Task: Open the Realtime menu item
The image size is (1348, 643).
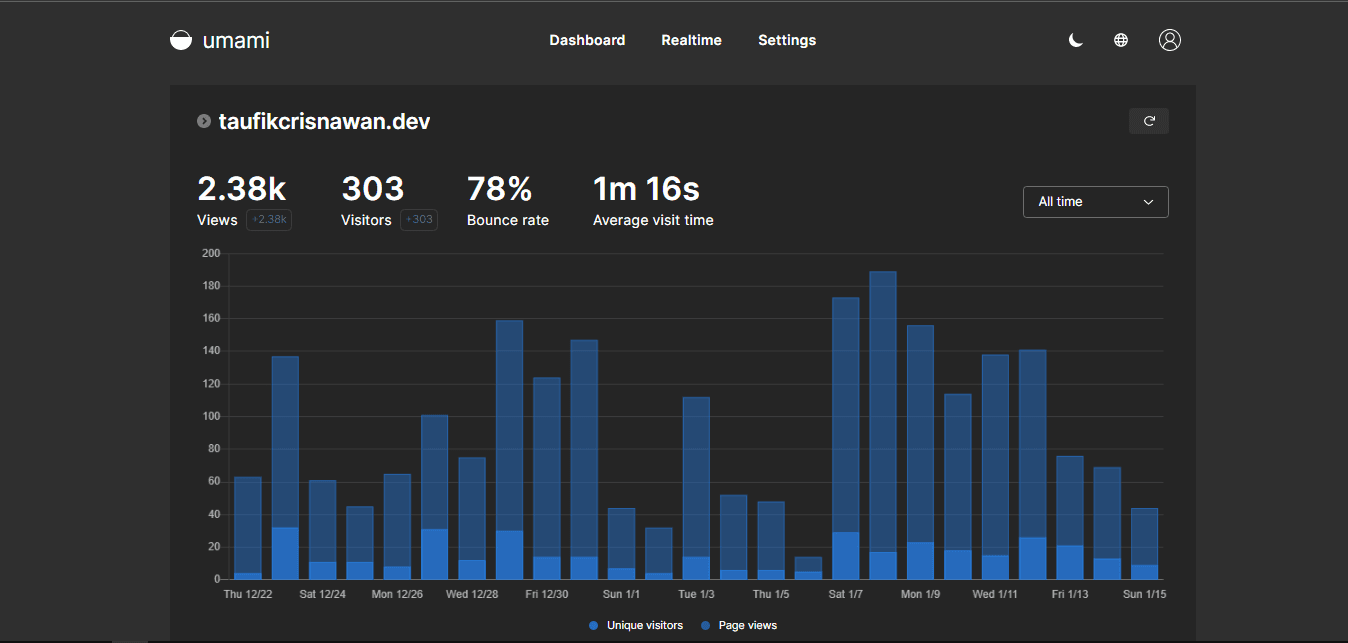Action: tap(691, 40)
